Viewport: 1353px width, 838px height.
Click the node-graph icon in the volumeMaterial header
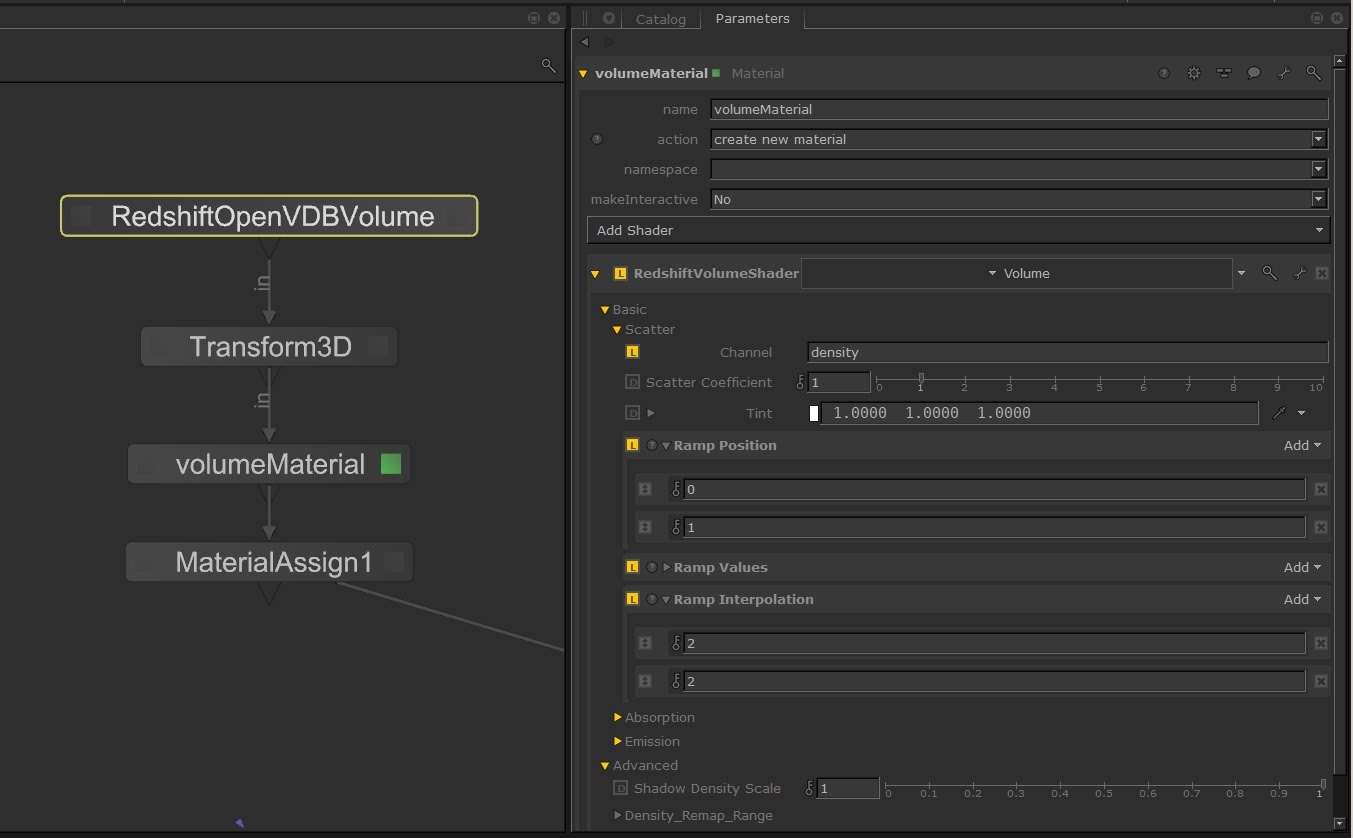(1224, 73)
